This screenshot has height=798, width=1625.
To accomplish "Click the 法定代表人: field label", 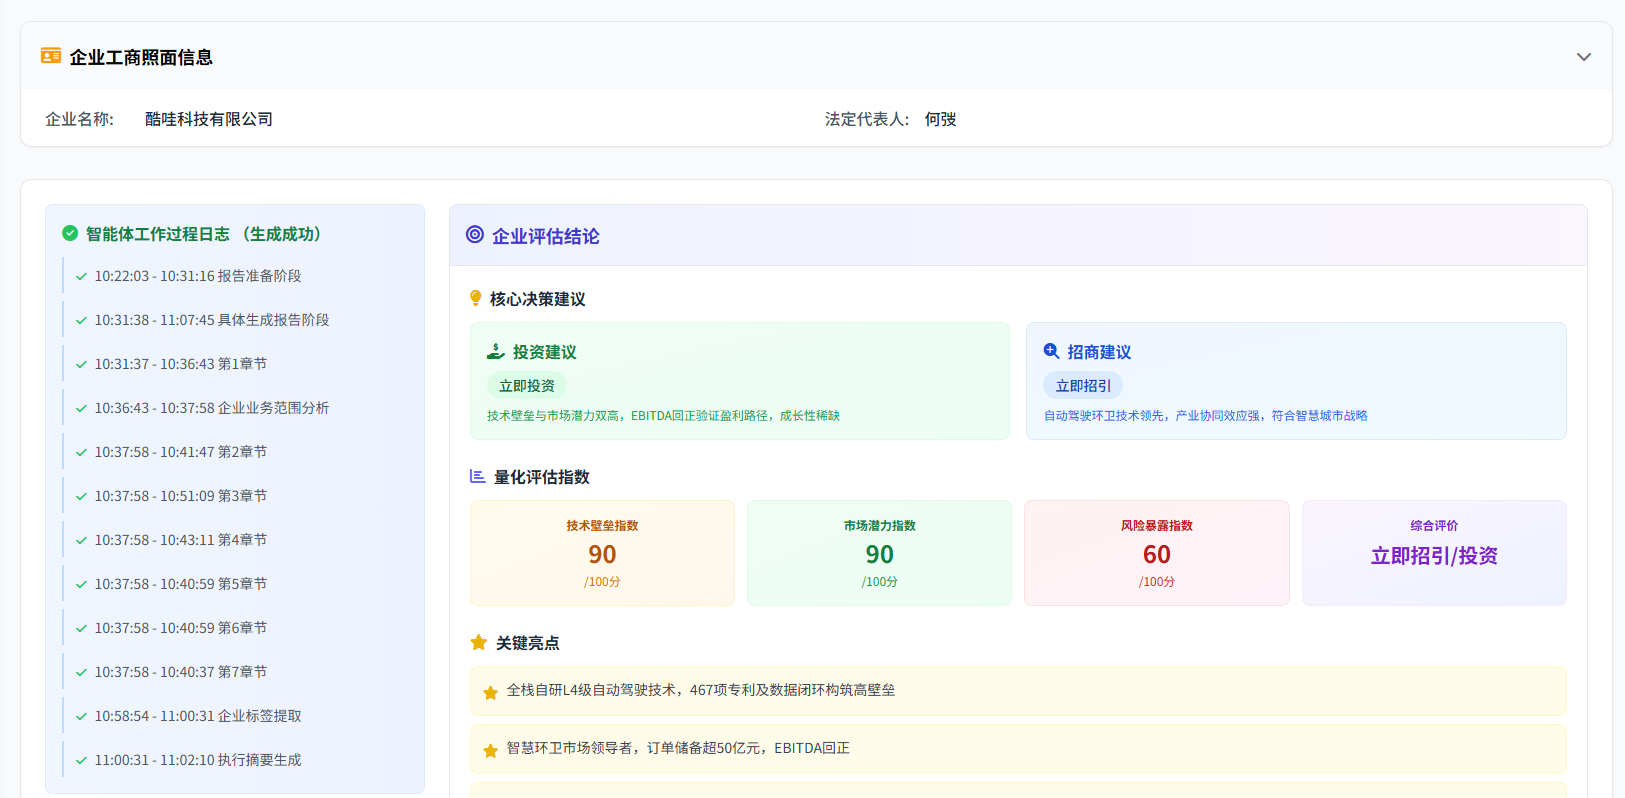I will tap(867, 119).
